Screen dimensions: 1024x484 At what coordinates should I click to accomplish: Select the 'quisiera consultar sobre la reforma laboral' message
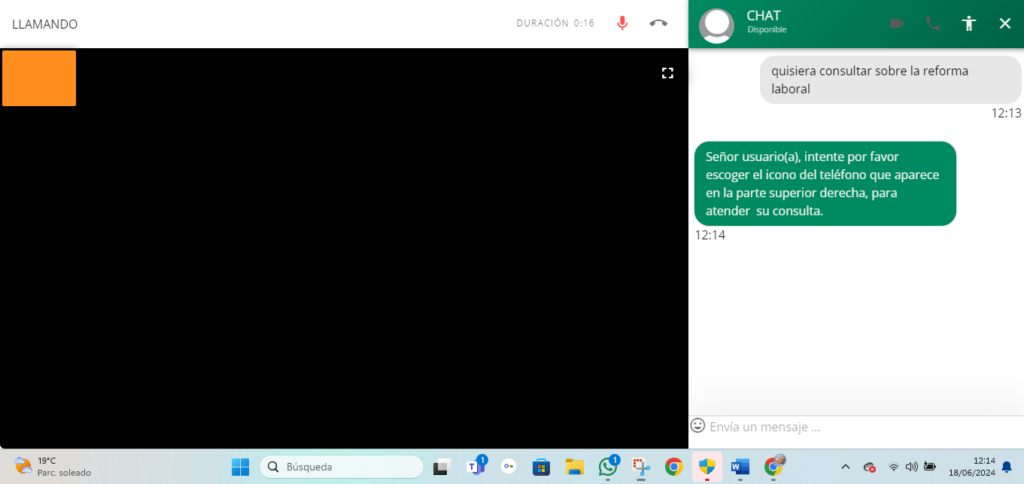tap(890, 80)
